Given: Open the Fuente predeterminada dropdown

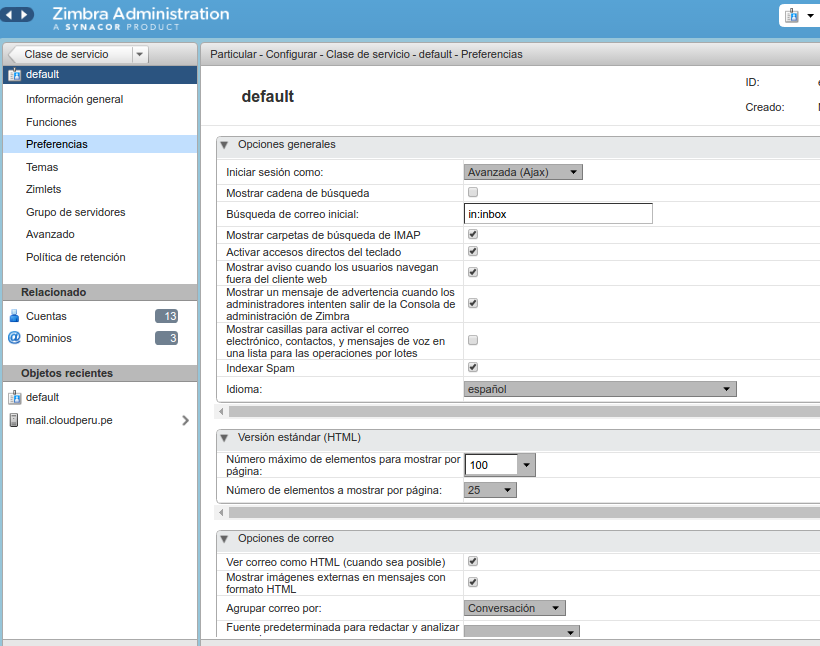Looking at the screenshot, I should (521, 631).
